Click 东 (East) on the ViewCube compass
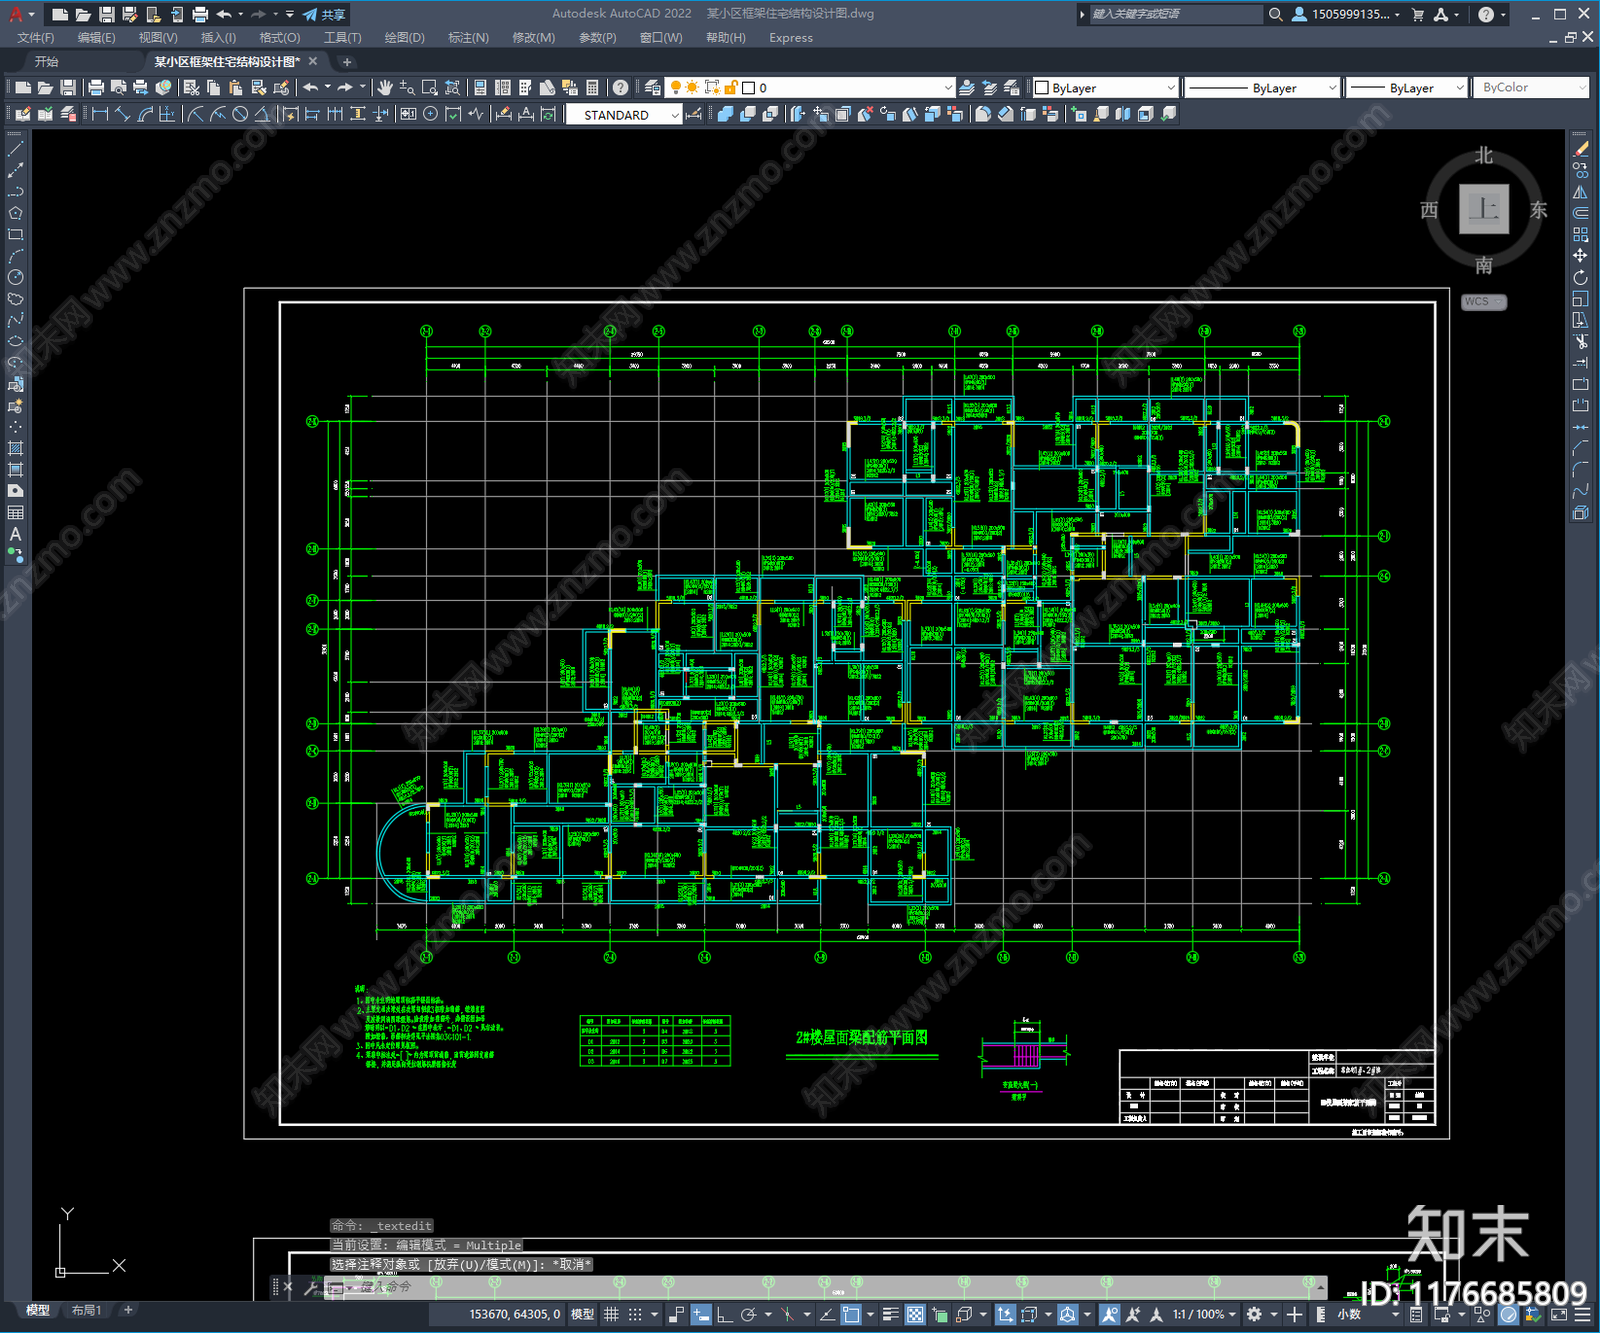The height and width of the screenshot is (1333, 1600). pos(1538,210)
